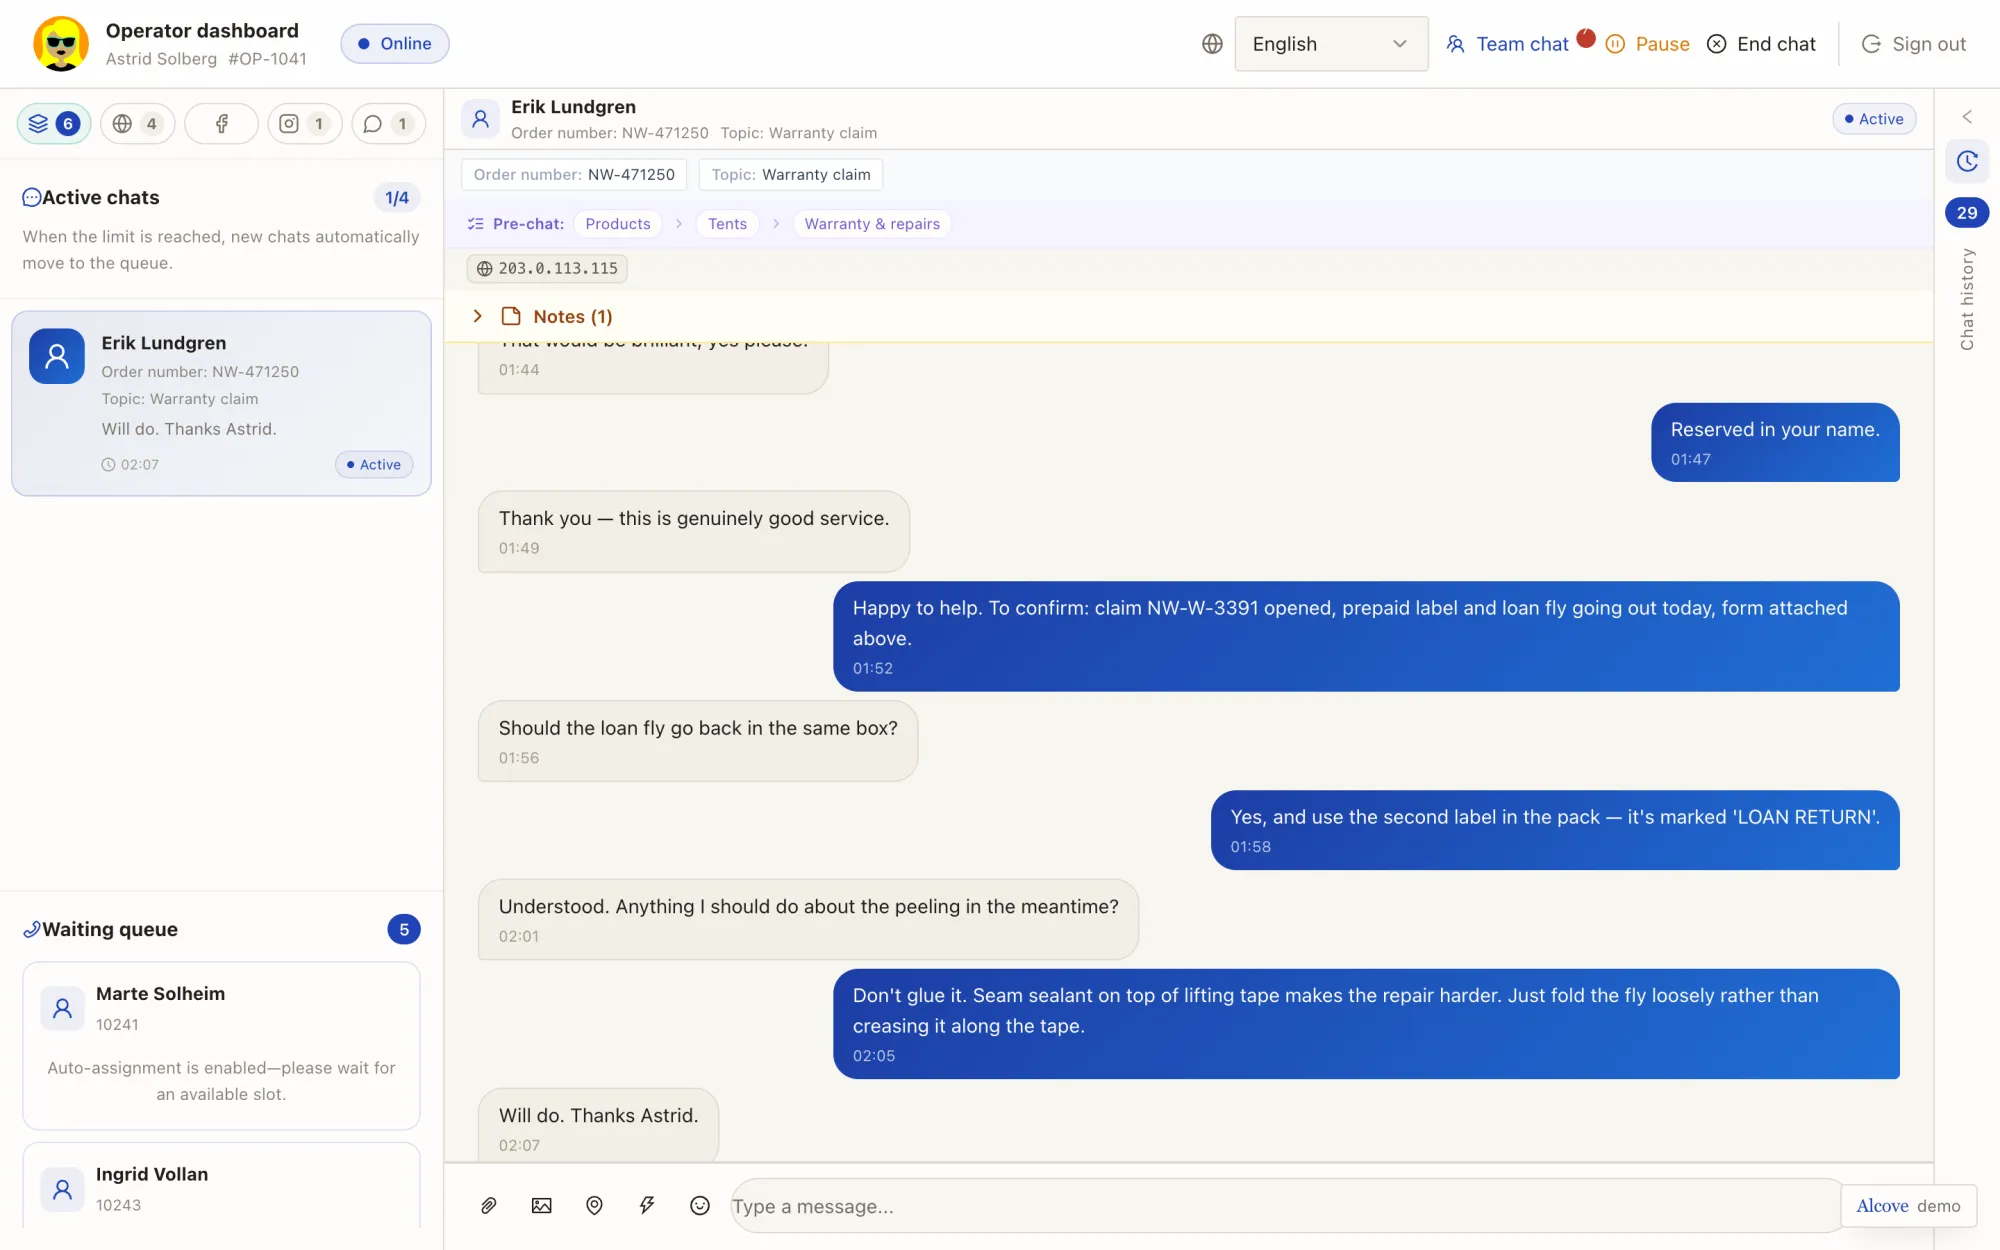
Task: Click the Chat history vertical label
Action: (1967, 299)
